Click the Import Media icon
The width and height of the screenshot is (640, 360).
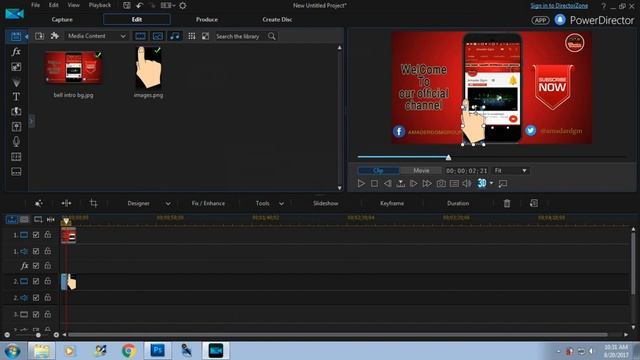click(40, 36)
